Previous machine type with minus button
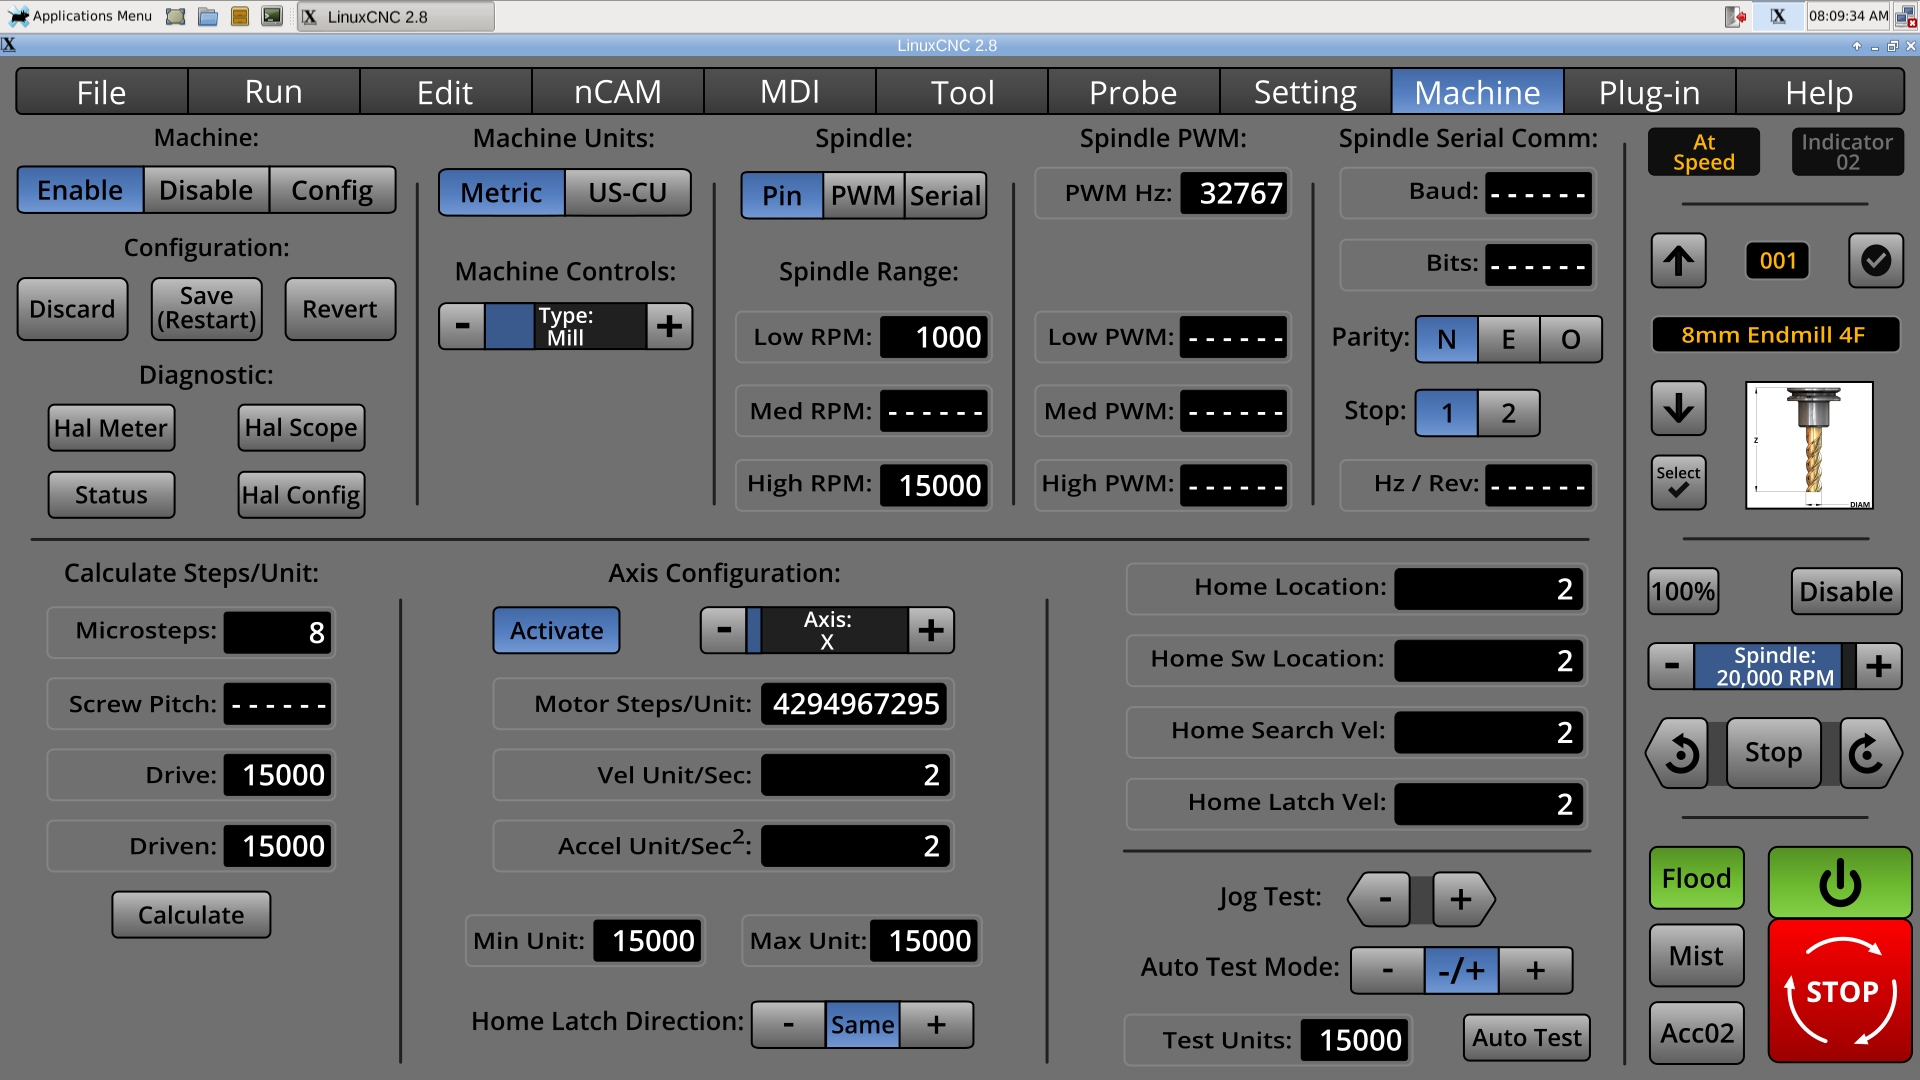The height and width of the screenshot is (1080, 1920). (462, 326)
